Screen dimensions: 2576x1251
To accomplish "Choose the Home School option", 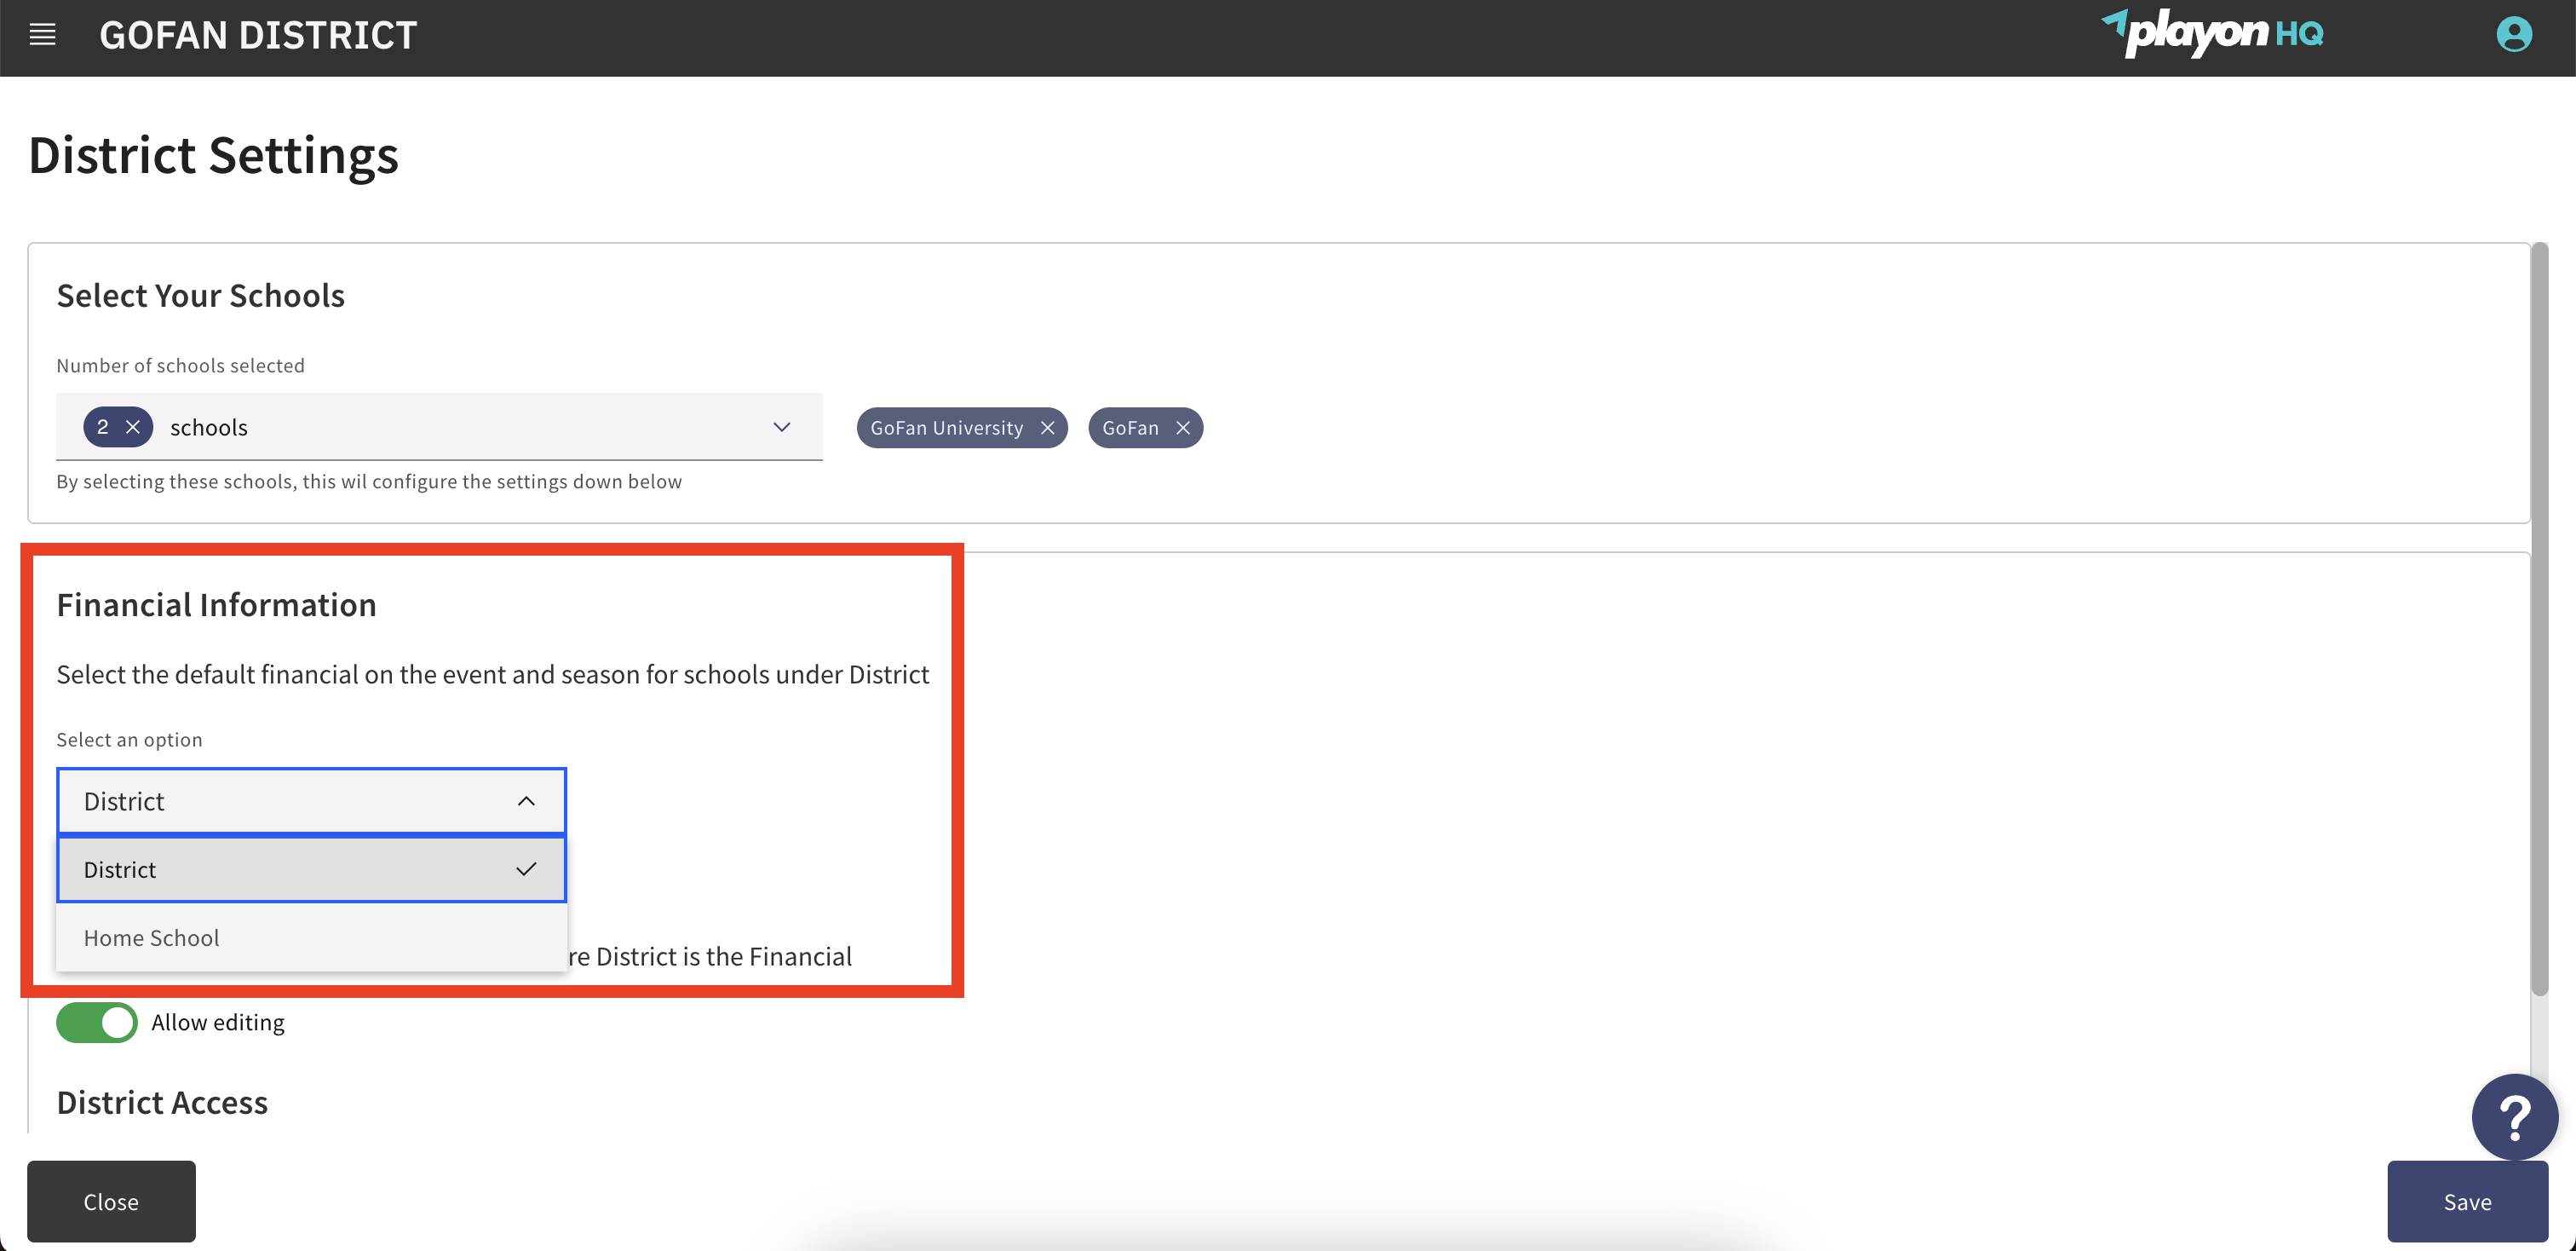I will [311, 937].
